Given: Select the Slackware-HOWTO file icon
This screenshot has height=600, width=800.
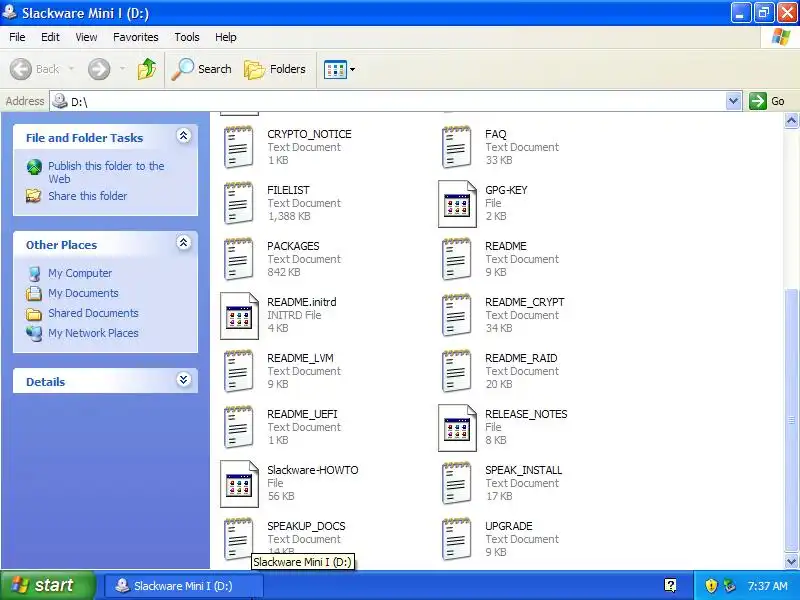Looking at the screenshot, I should [x=239, y=484].
